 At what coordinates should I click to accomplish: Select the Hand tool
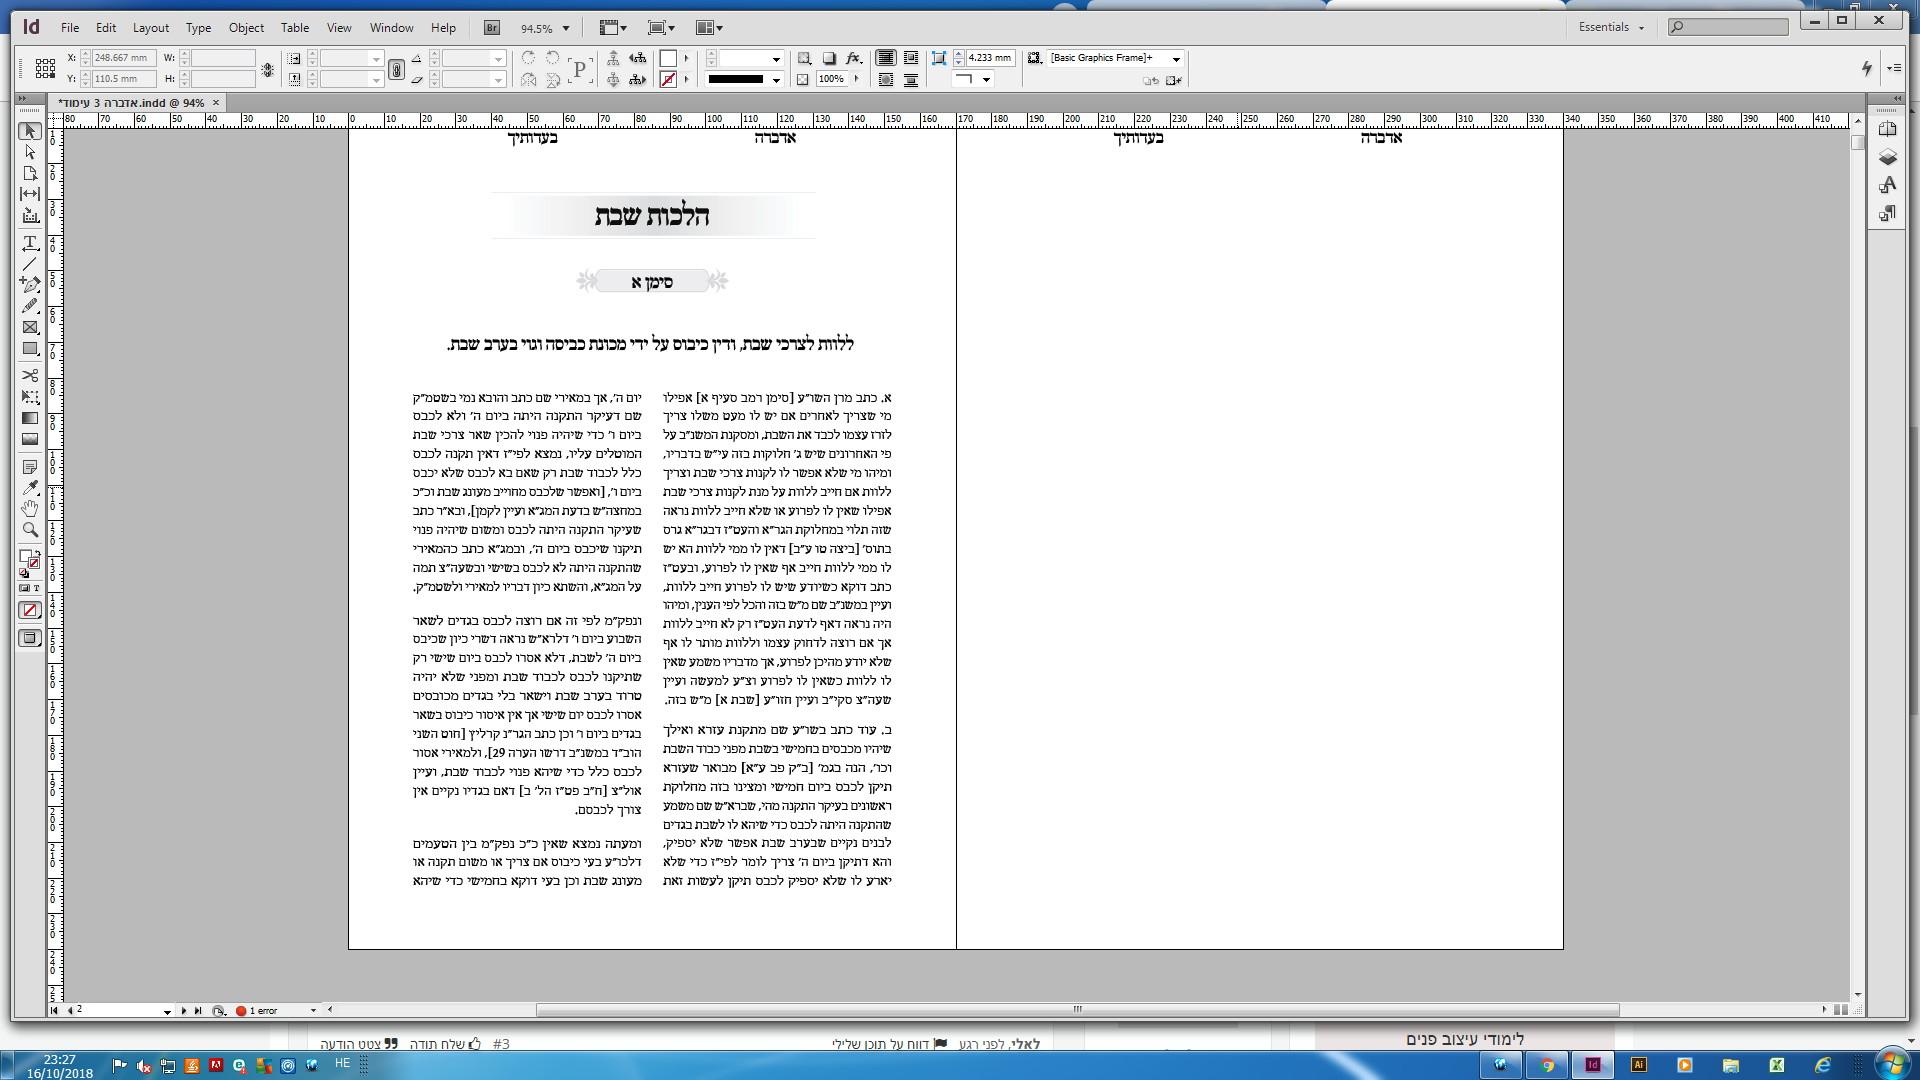coord(30,509)
